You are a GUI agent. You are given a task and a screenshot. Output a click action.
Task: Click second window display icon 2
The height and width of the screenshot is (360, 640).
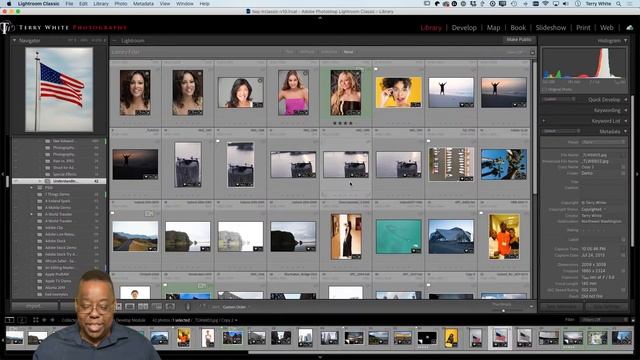click(x=22, y=320)
